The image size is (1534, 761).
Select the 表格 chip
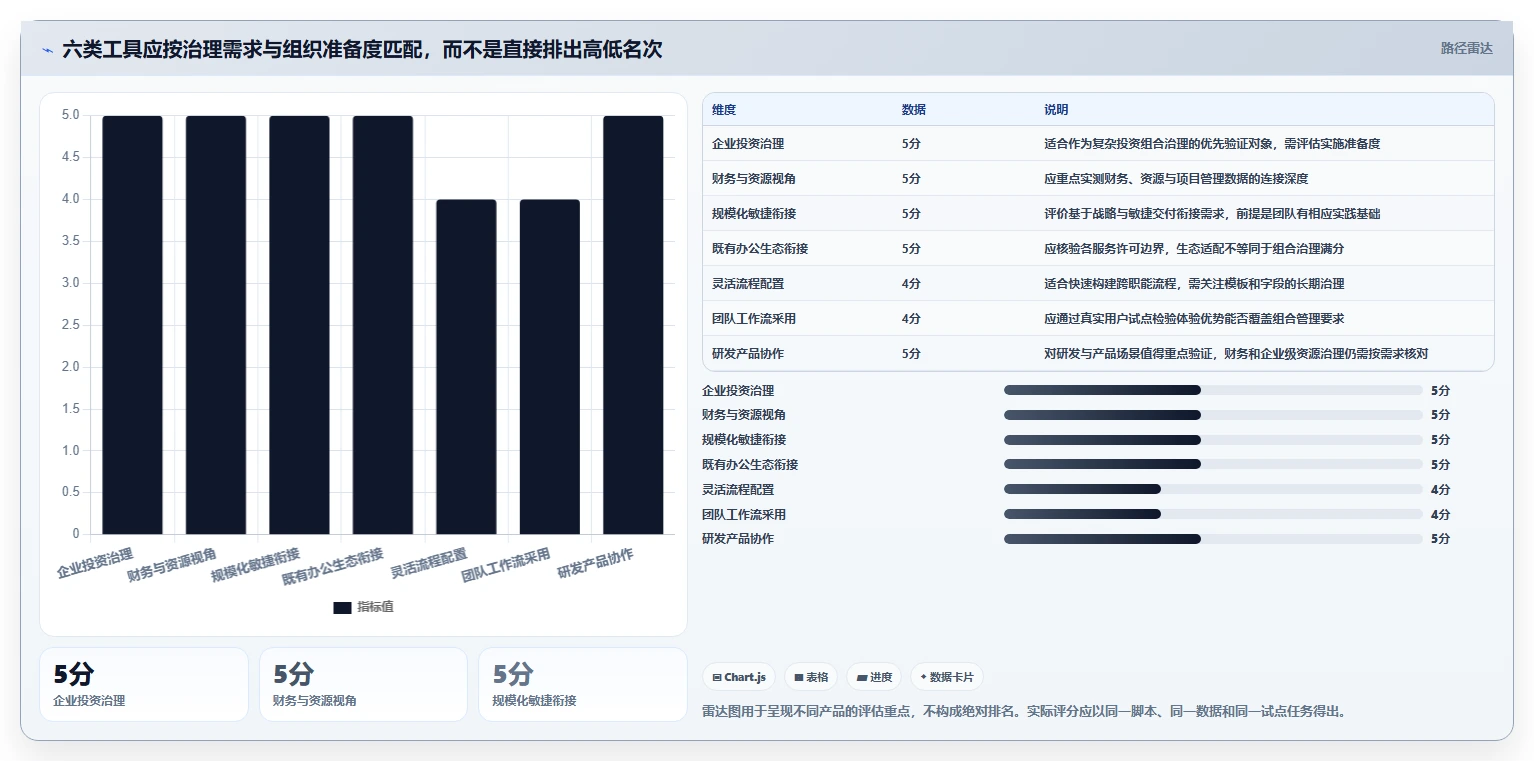point(811,677)
